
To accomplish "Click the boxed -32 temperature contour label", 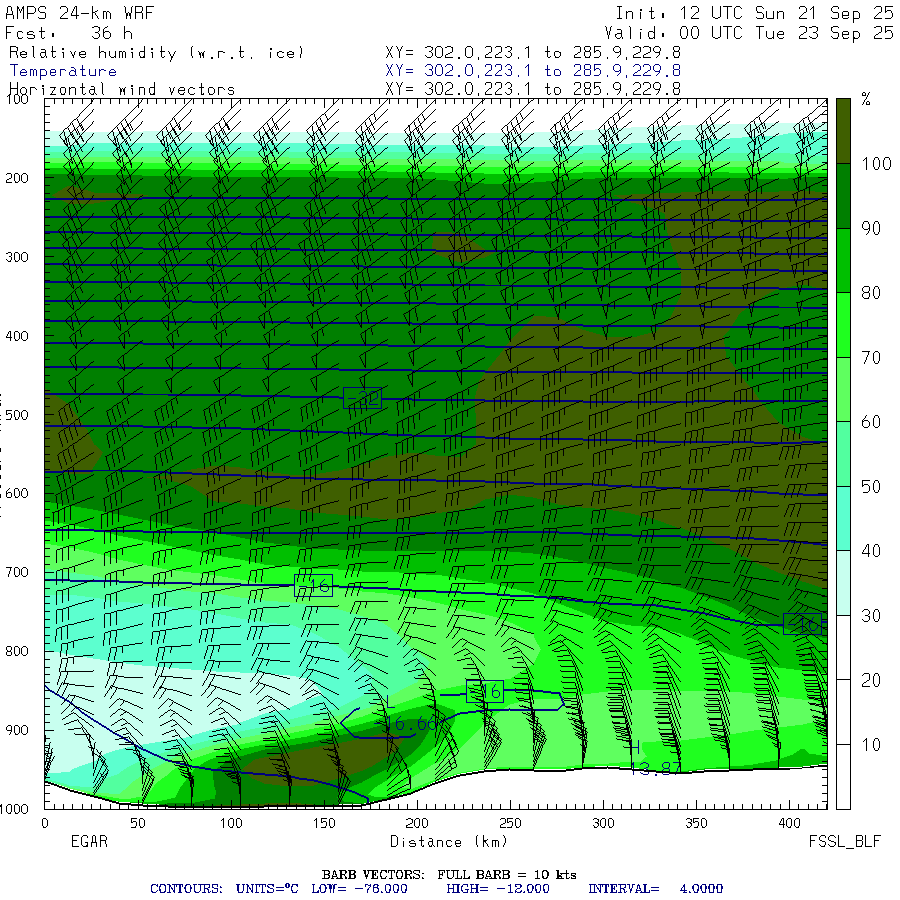I will click(x=362, y=399).
